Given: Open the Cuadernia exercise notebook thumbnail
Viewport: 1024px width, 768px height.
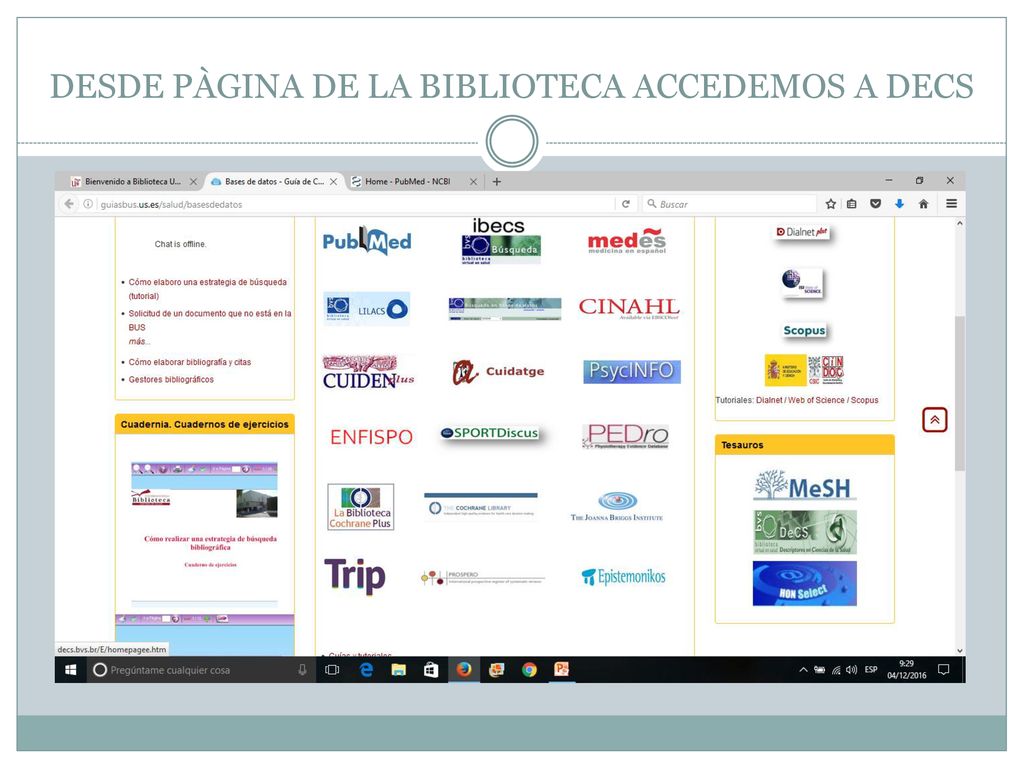Looking at the screenshot, I should coord(204,535).
